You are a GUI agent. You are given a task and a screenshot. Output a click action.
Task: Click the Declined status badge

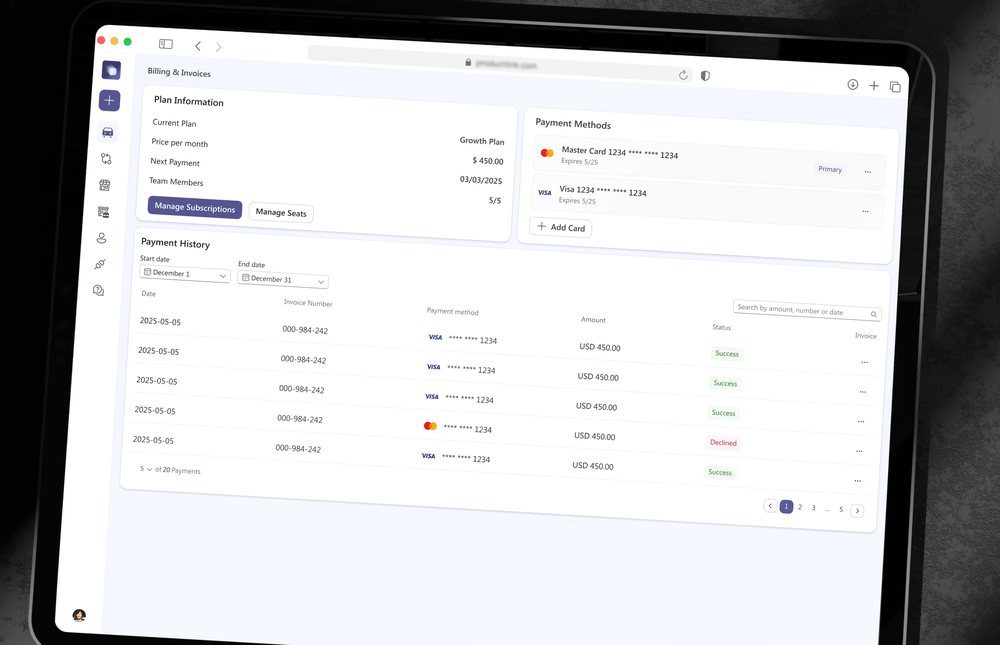click(x=723, y=443)
